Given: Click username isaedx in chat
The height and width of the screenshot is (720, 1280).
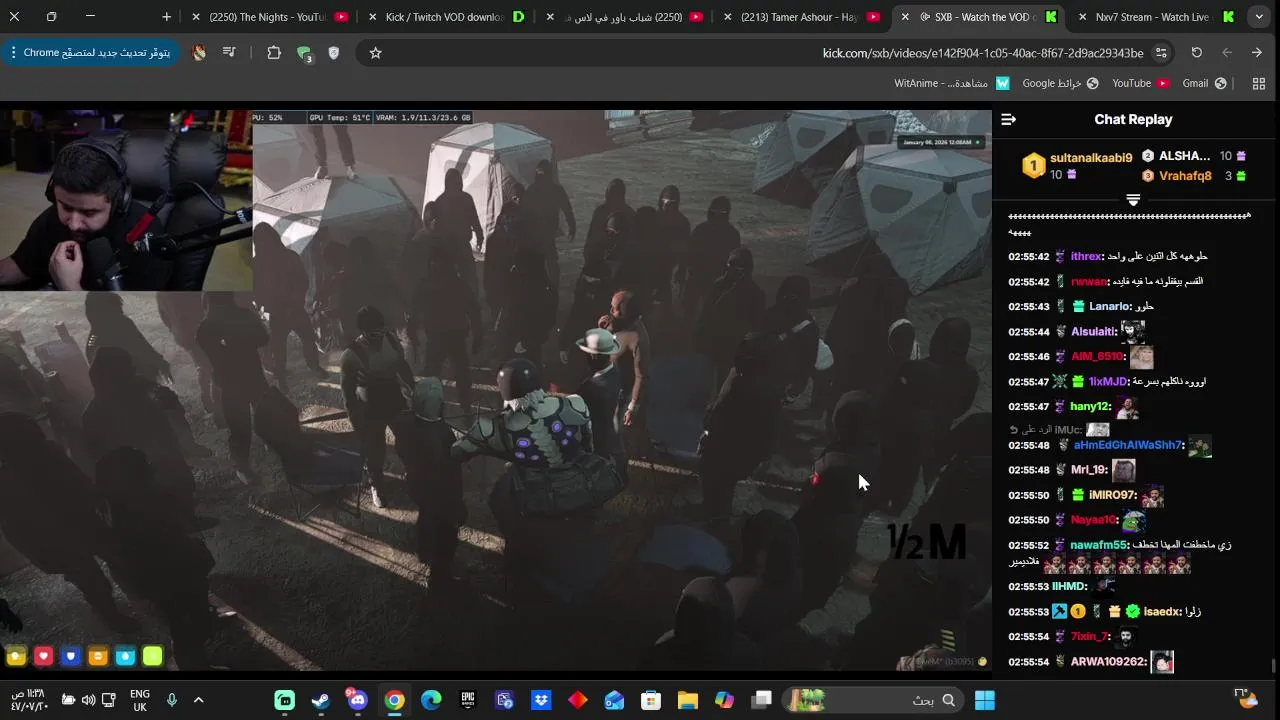Looking at the screenshot, I should (x=1162, y=611).
